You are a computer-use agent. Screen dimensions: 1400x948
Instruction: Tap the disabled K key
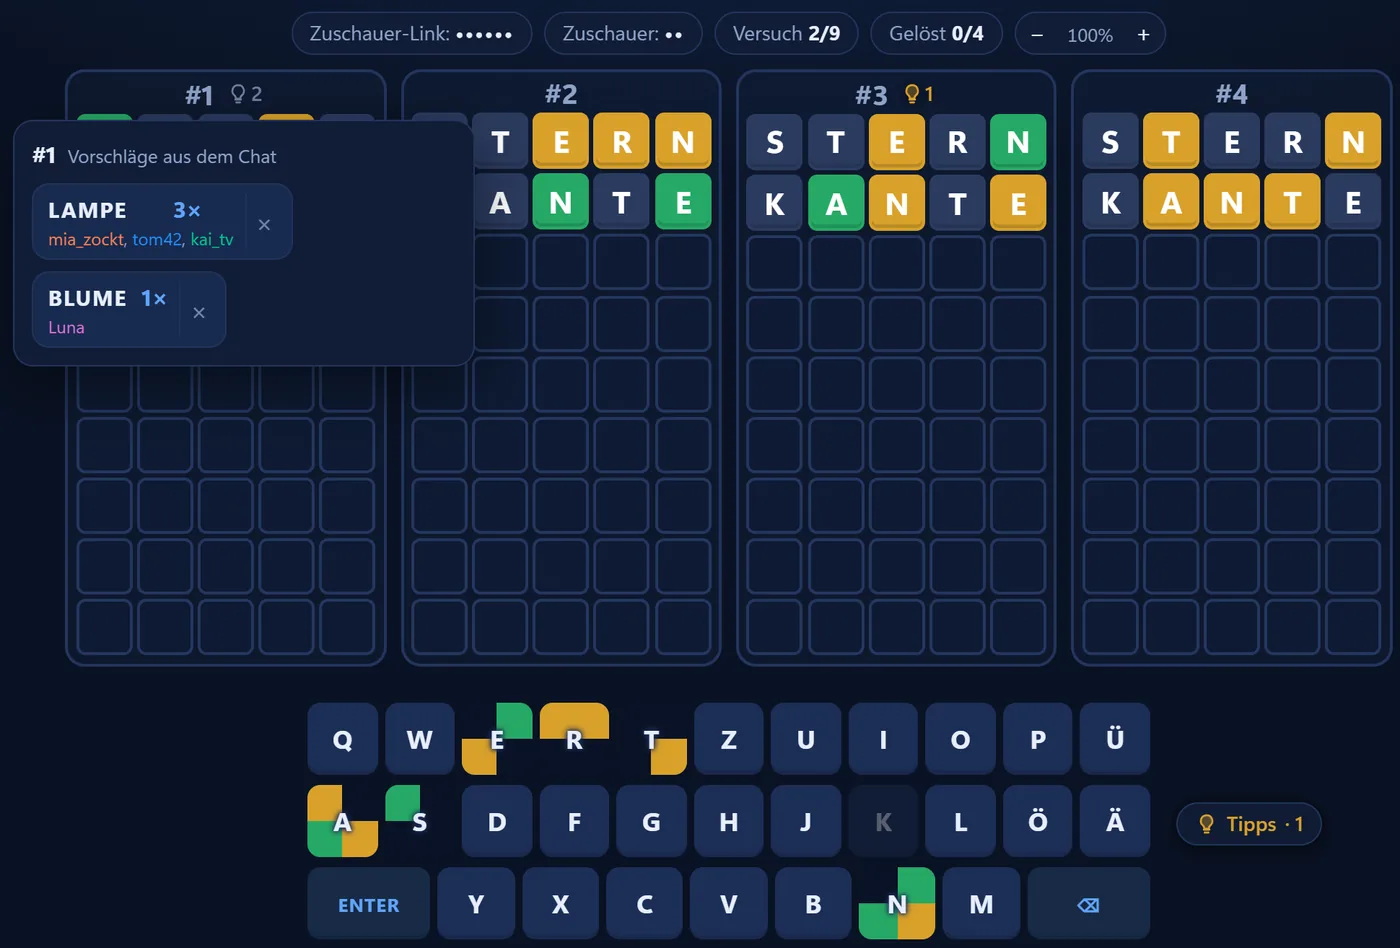[883, 821]
